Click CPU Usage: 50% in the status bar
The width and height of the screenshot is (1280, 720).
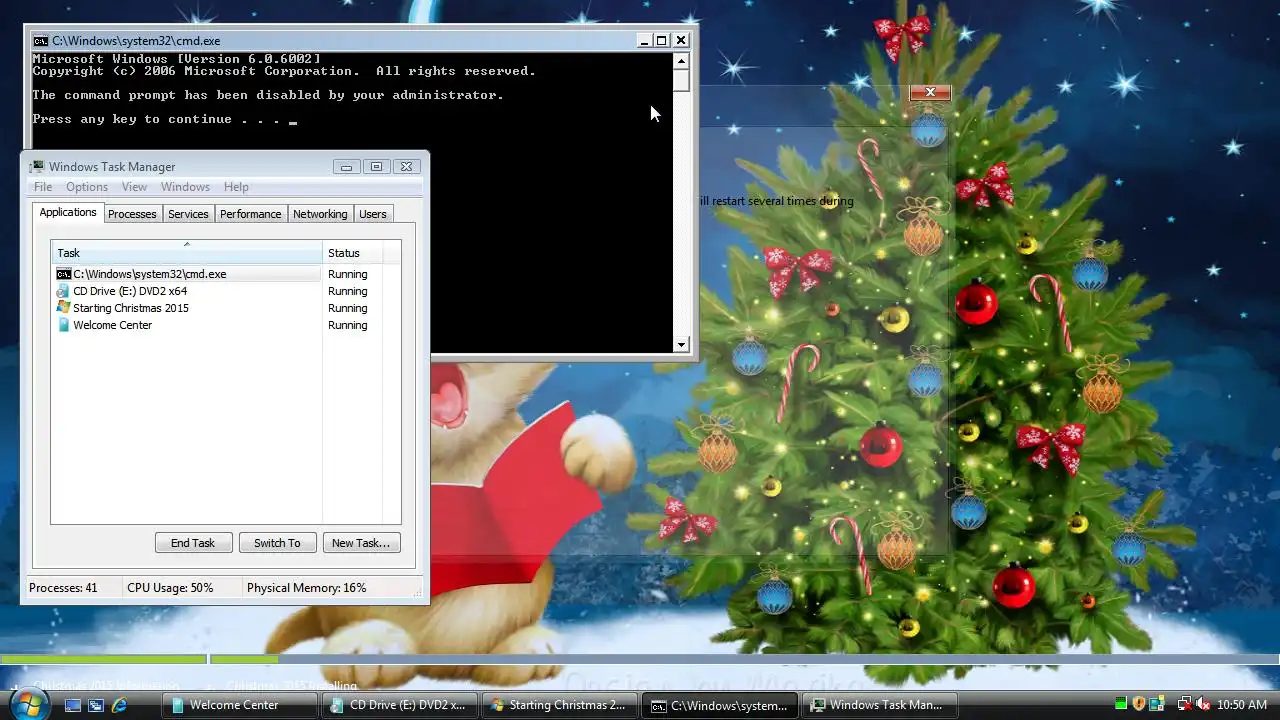click(x=170, y=588)
